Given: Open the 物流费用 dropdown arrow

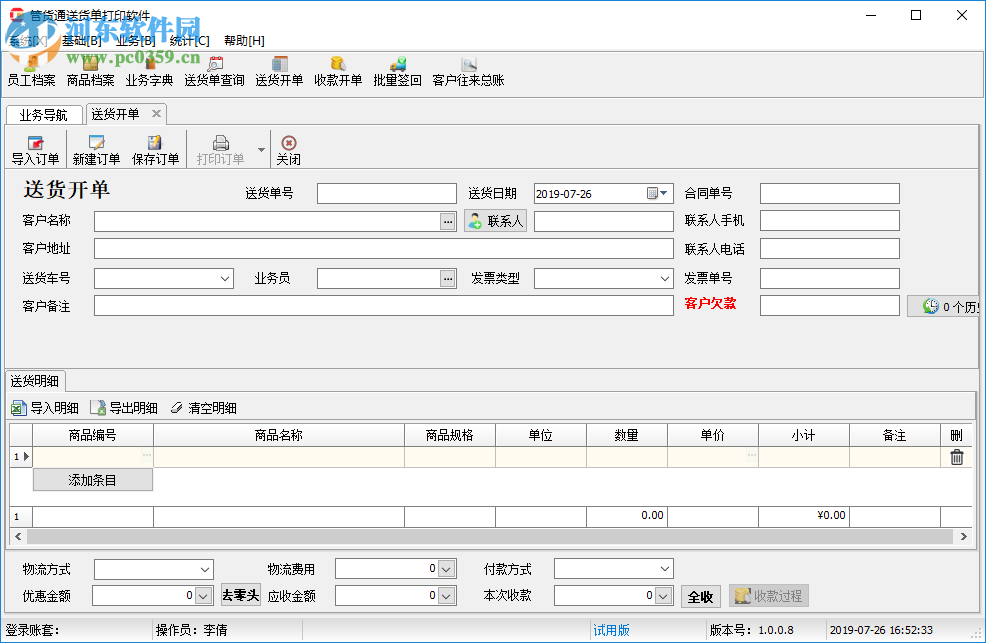Looking at the screenshot, I should pyautogui.click(x=446, y=569).
